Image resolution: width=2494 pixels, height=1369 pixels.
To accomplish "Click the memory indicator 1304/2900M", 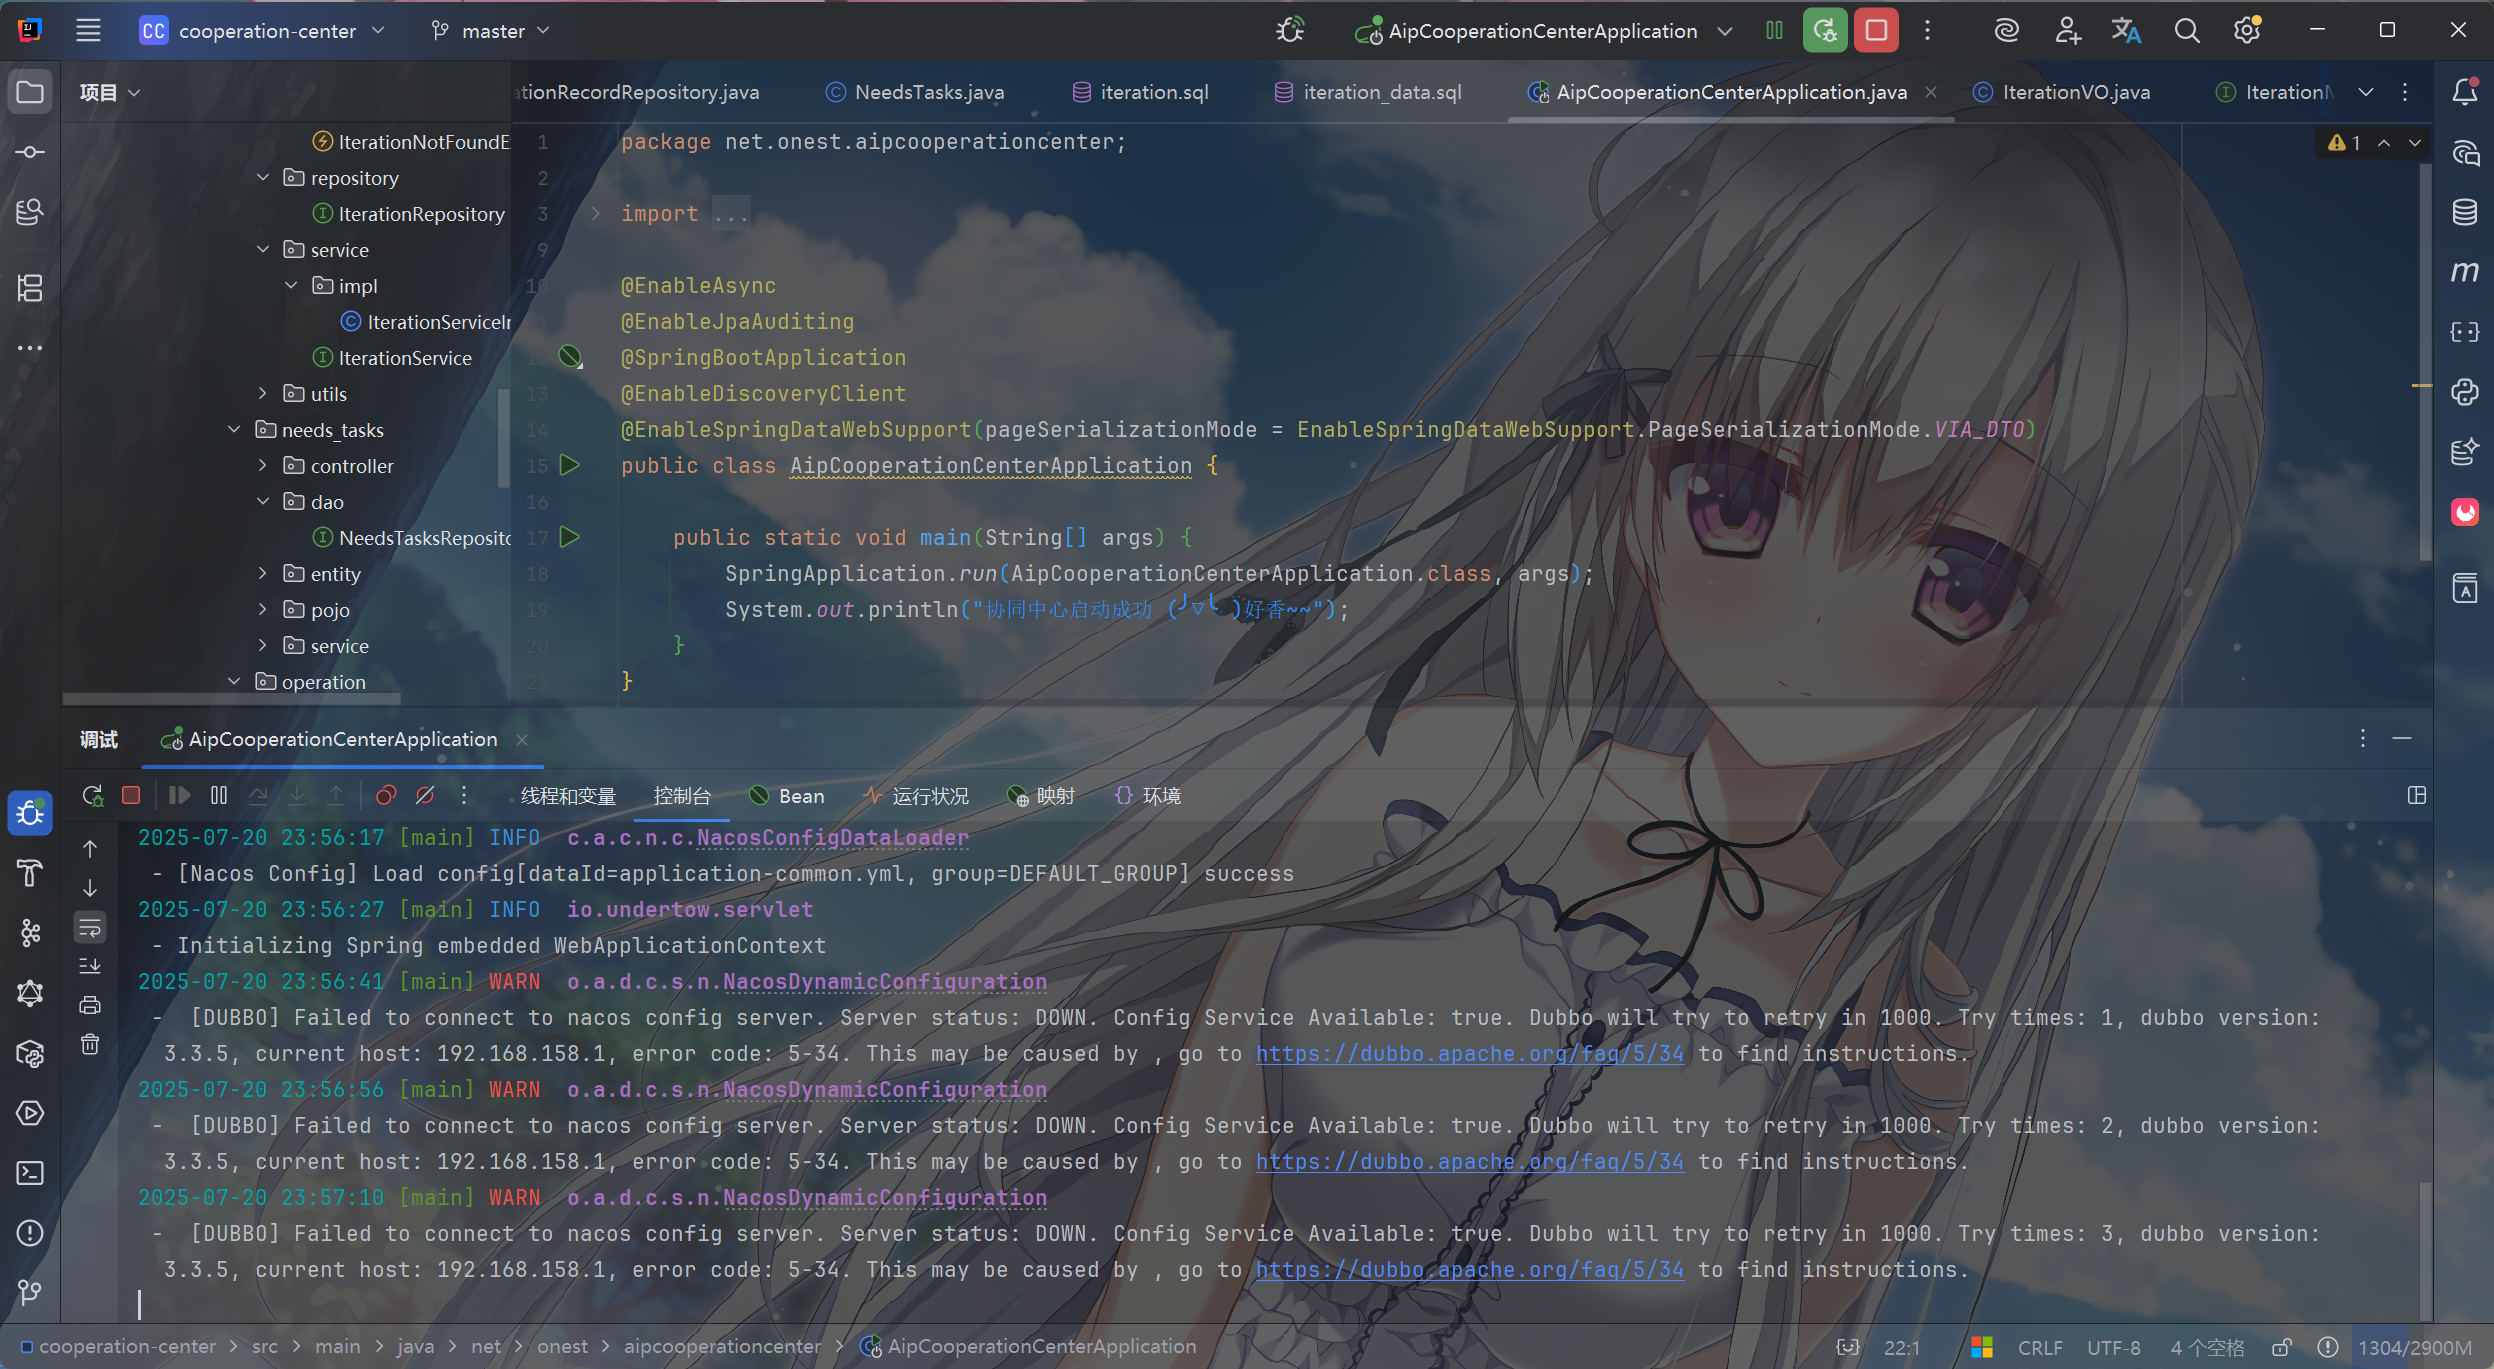I will [2414, 1347].
